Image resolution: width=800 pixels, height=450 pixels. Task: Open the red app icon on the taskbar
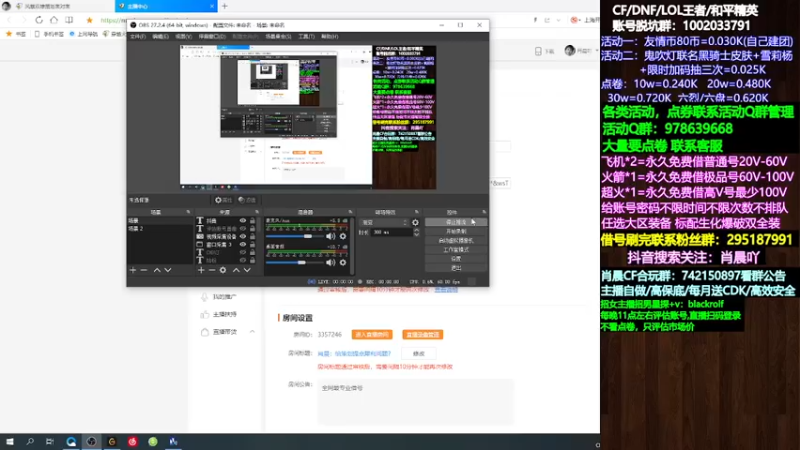(x=133, y=441)
